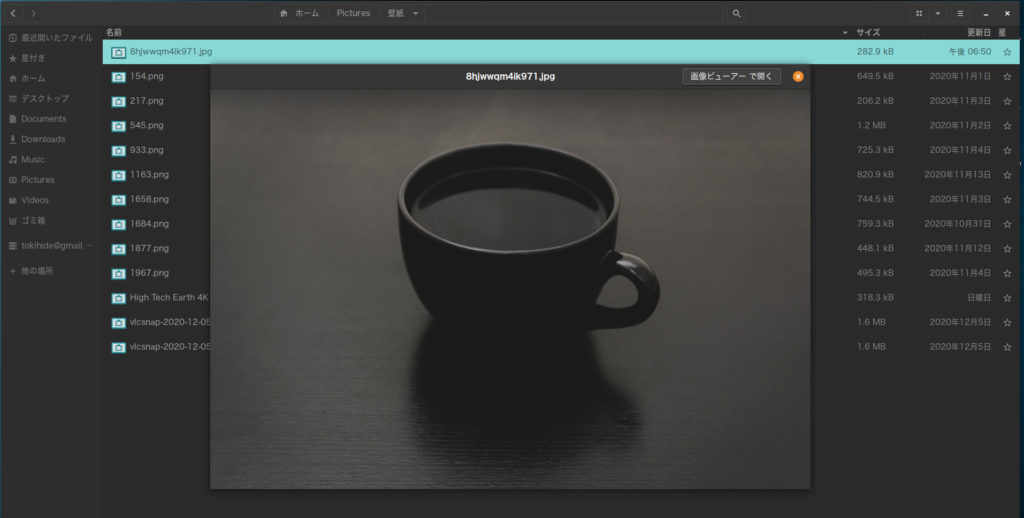Click the 1.2 MB size of 545.png
The height and width of the screenshot is (518, 1024).
click(x=871, y=125)
